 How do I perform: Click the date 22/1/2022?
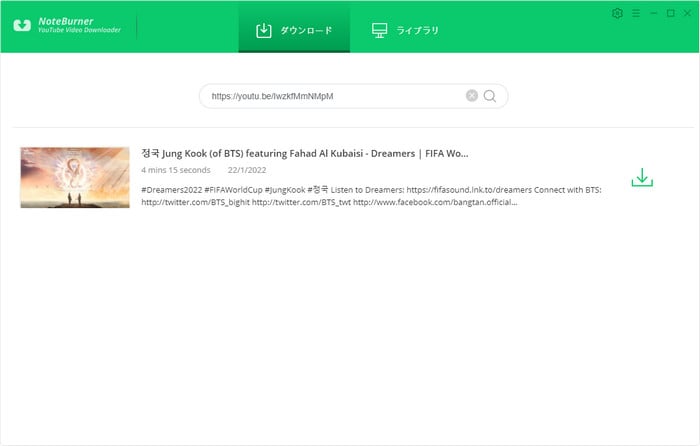click(x=247, y=170)
